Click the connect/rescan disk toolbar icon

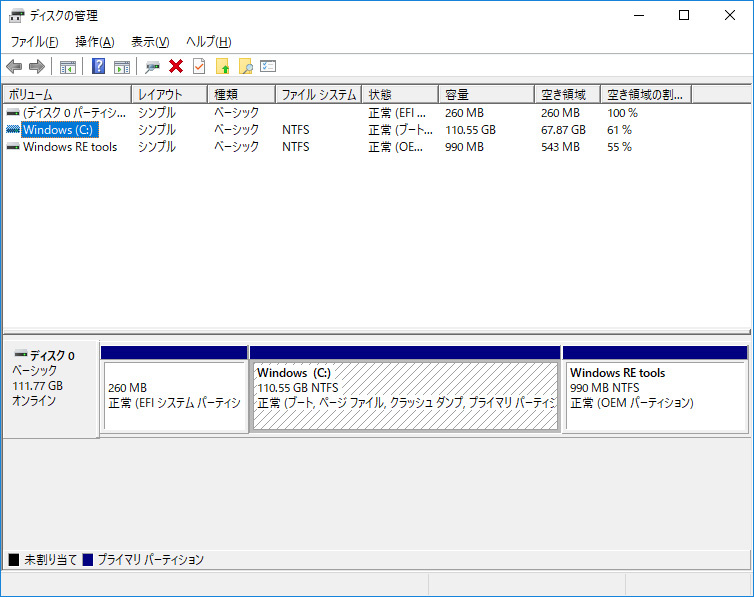point(152,66)
